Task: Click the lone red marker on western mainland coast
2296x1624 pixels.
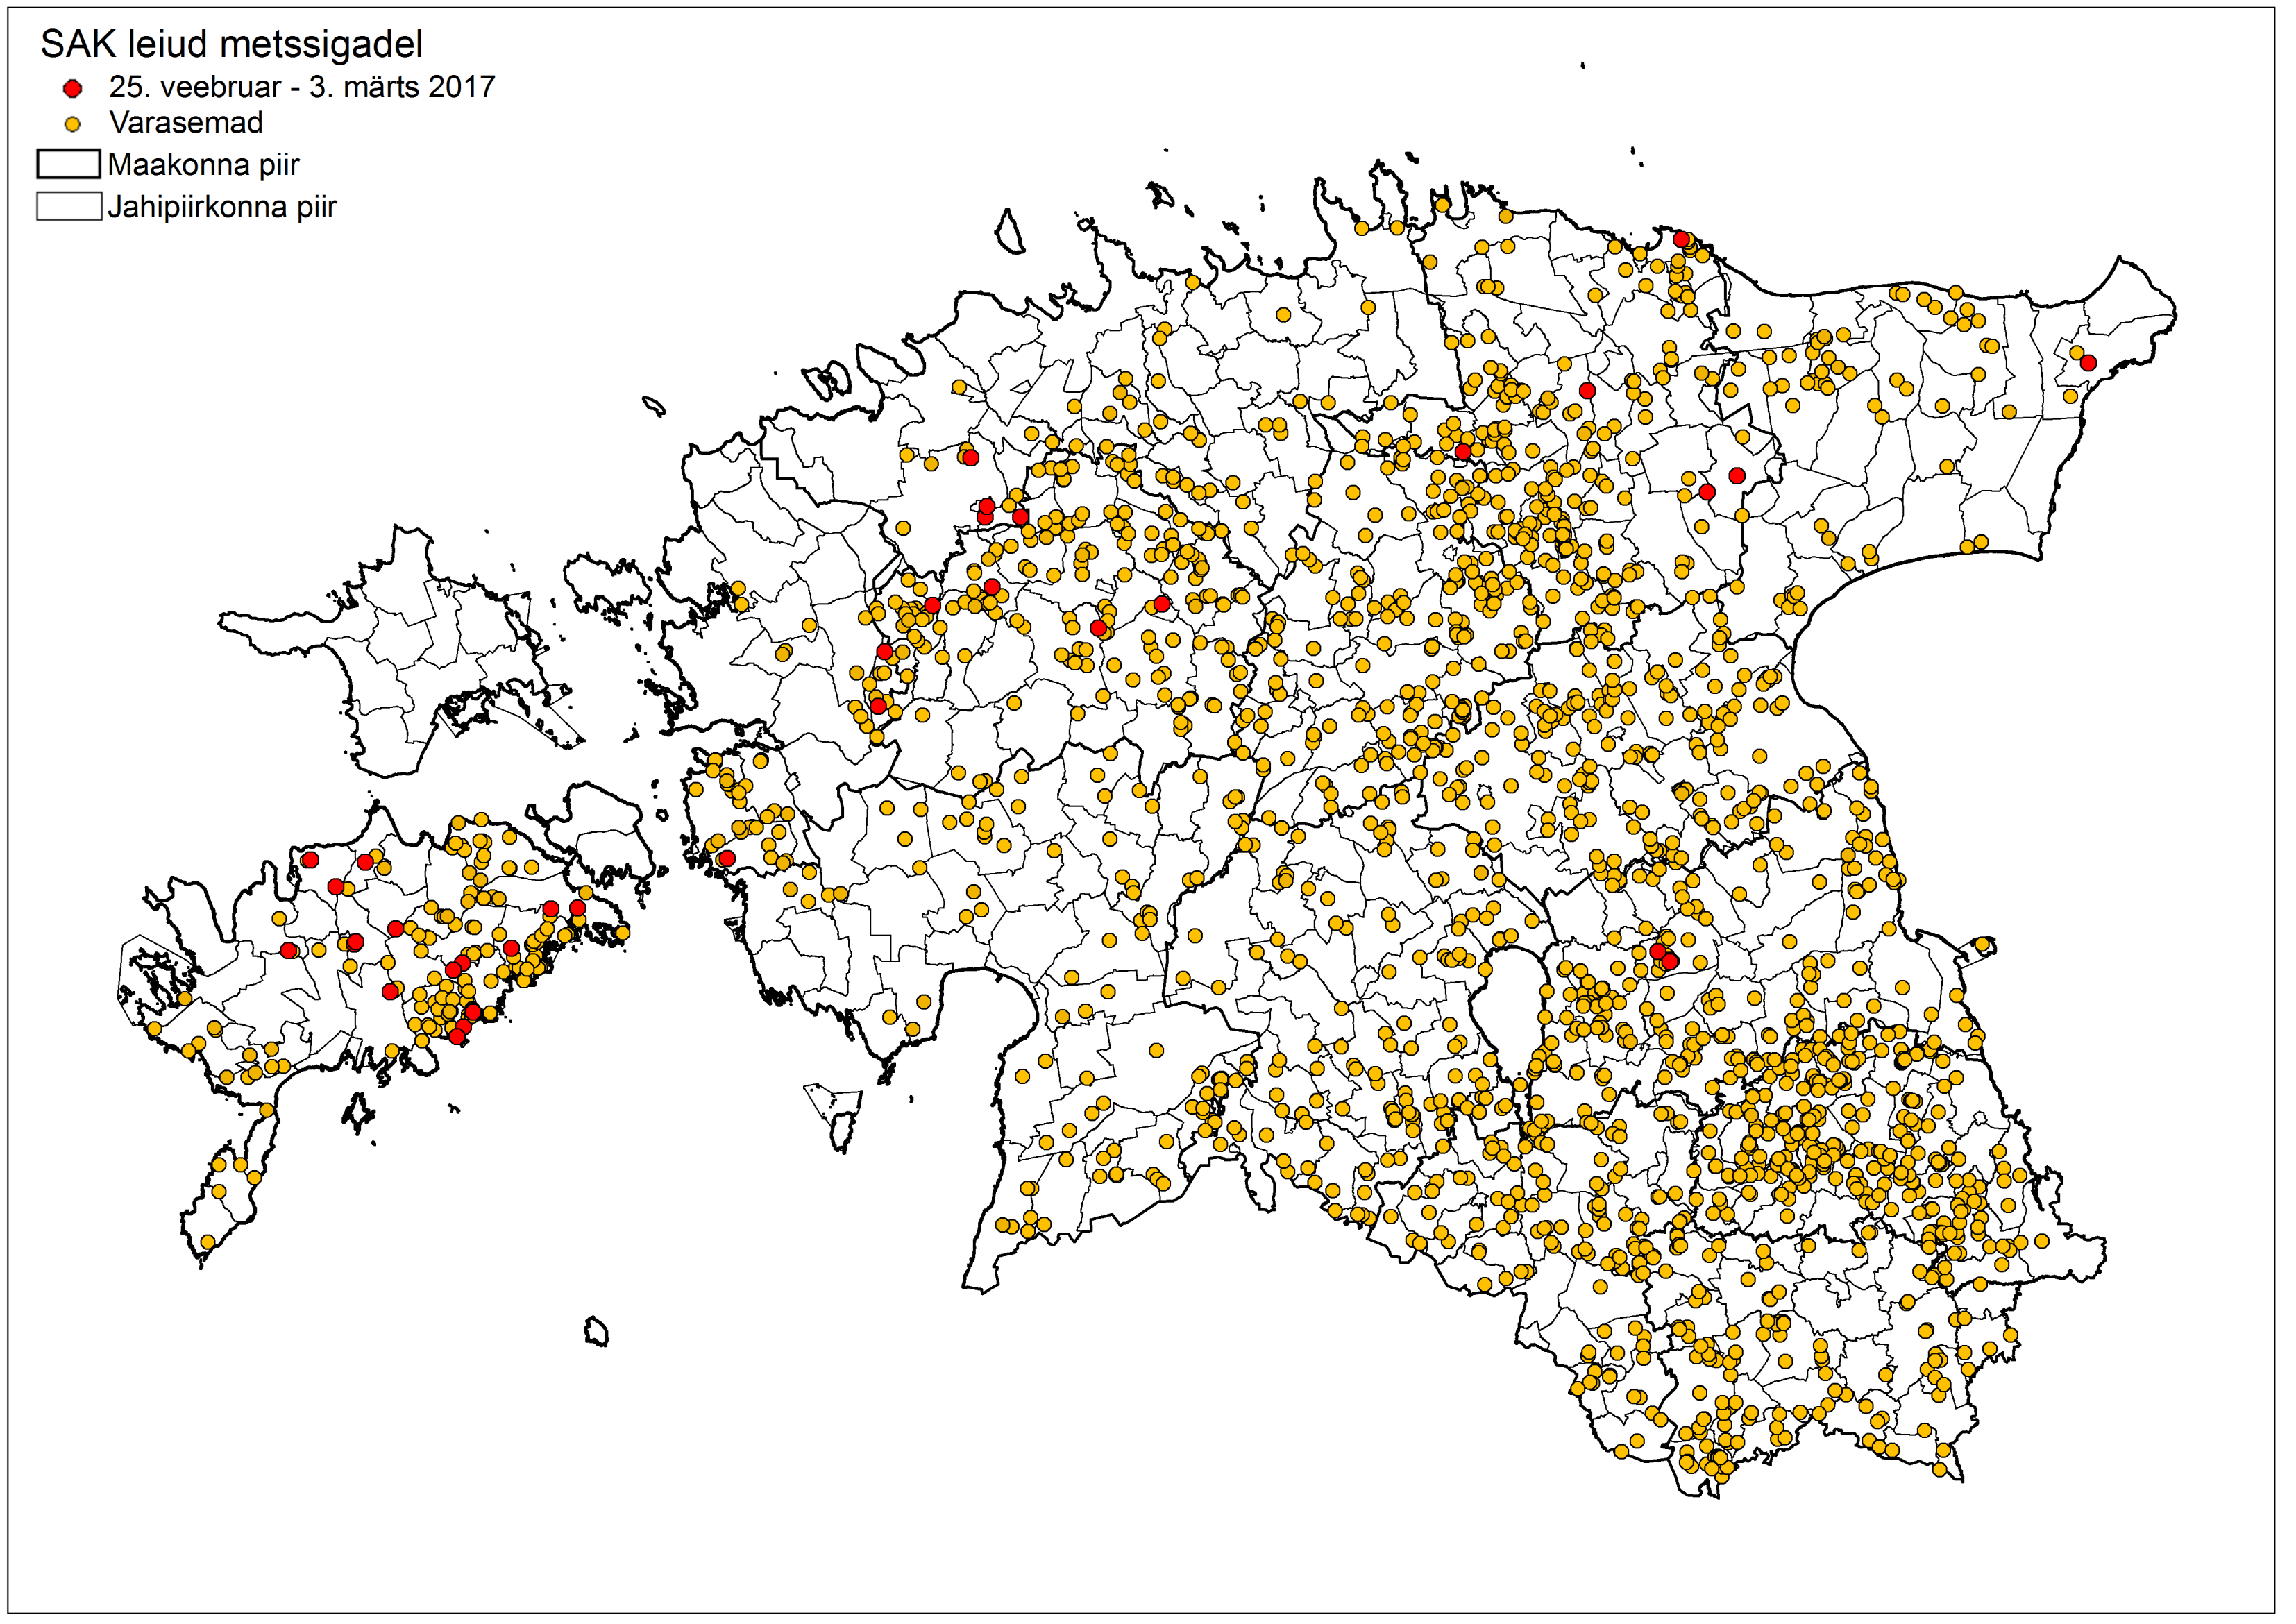Action: click(727, 858)
